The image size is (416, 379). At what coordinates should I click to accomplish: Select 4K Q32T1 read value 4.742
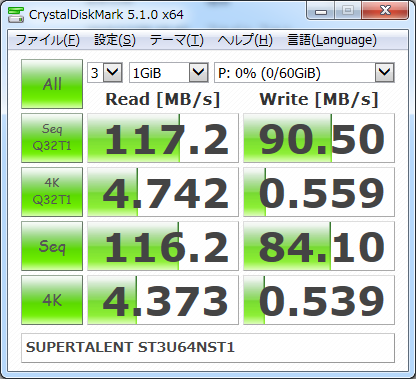(x=163, y=192)
